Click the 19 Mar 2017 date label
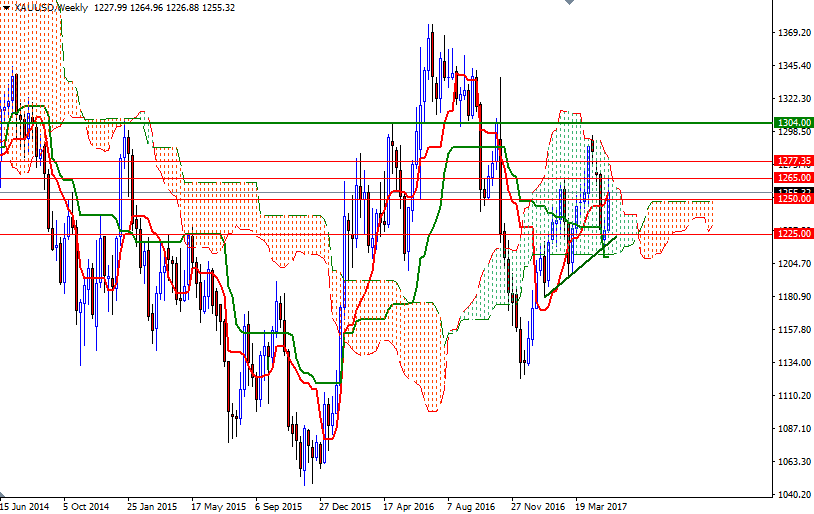814x514 pixels. coord(601,506)
